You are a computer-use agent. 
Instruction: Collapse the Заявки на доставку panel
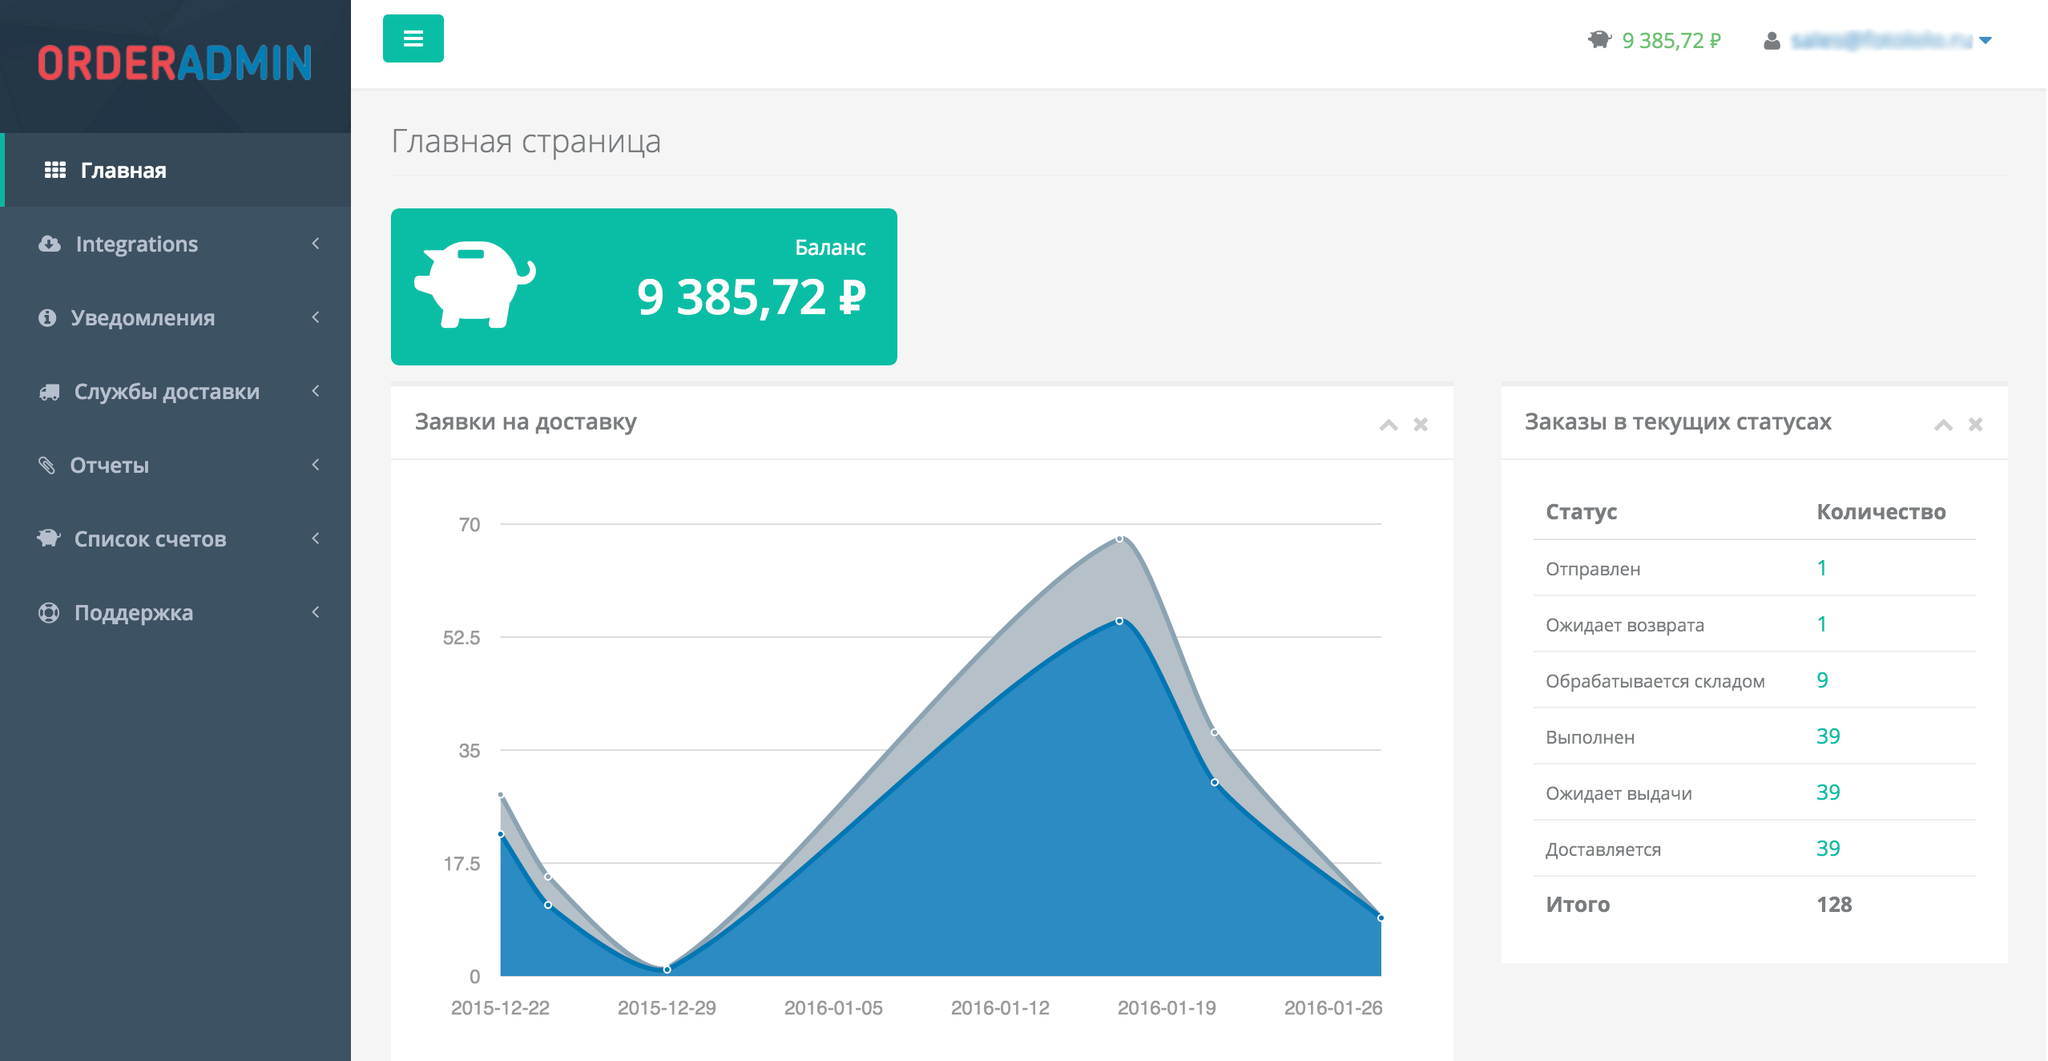tap(1388, 425)
